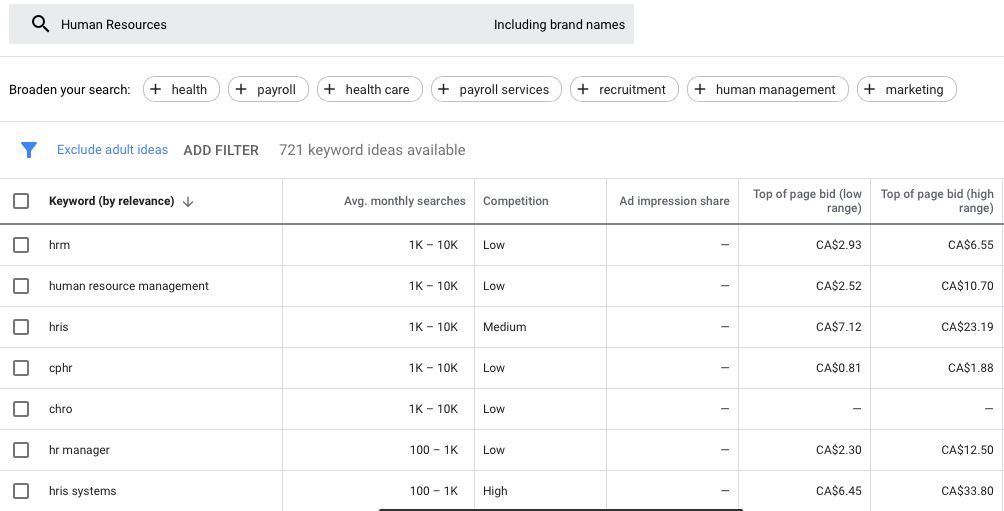Viewport: 1004px width, 511px height.
Task: Click the CA$2.52 low bid cell
Action: pos(839,286)
